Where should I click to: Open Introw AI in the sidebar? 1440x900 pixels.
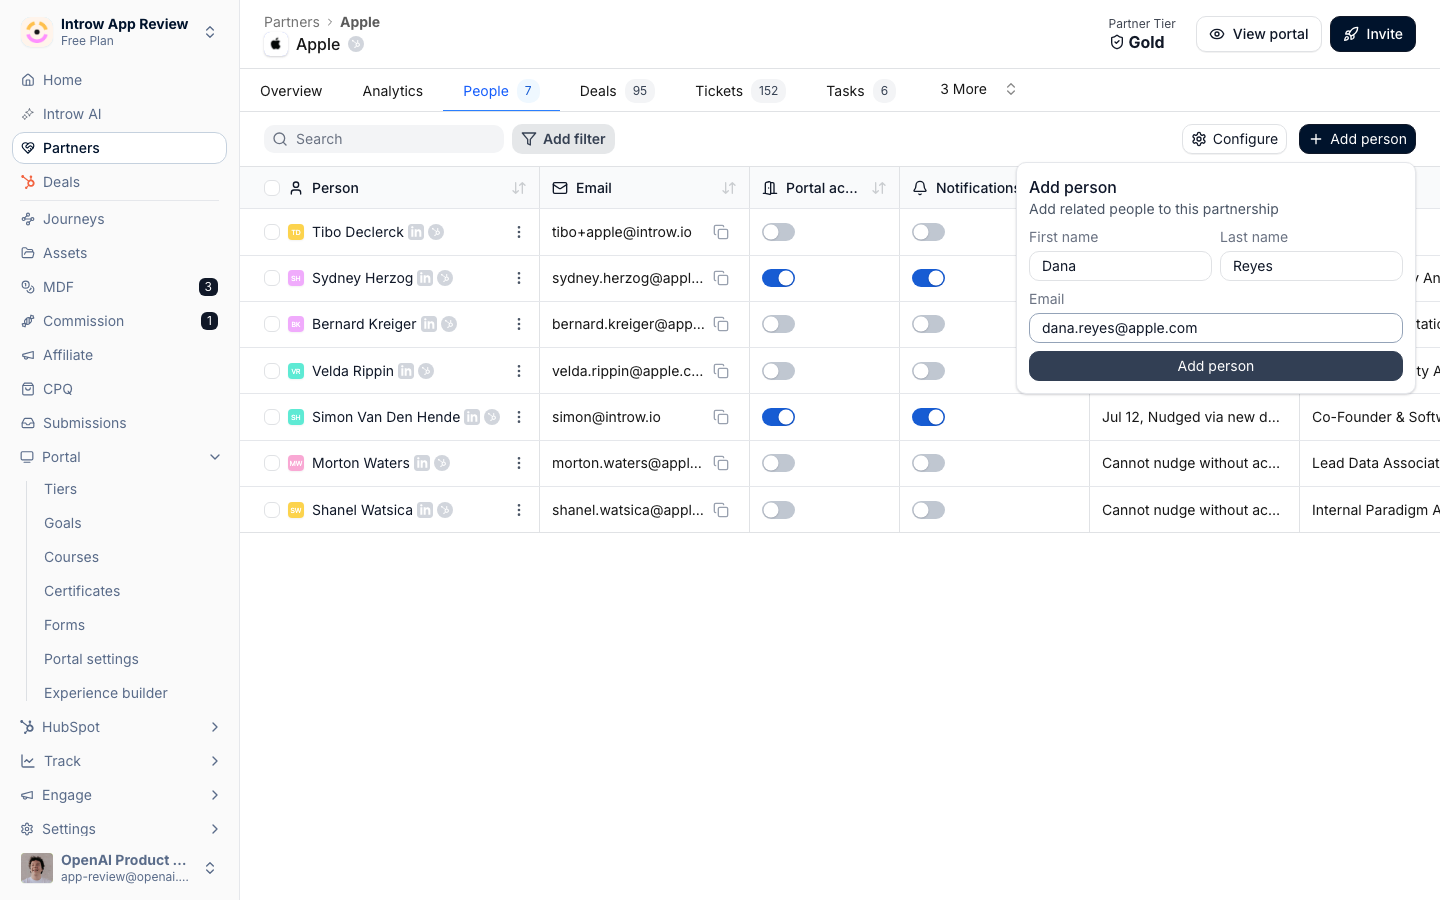tap(119, 114)
